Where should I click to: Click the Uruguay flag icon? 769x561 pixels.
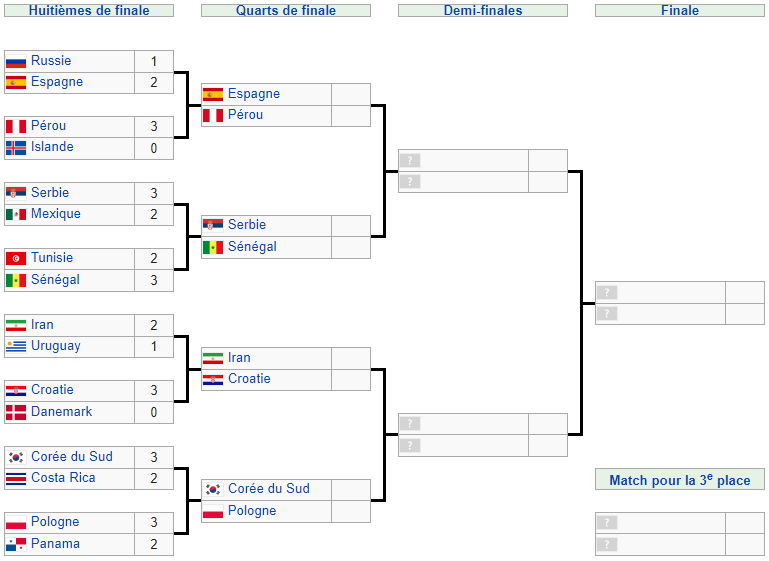(x=16, y=346)
